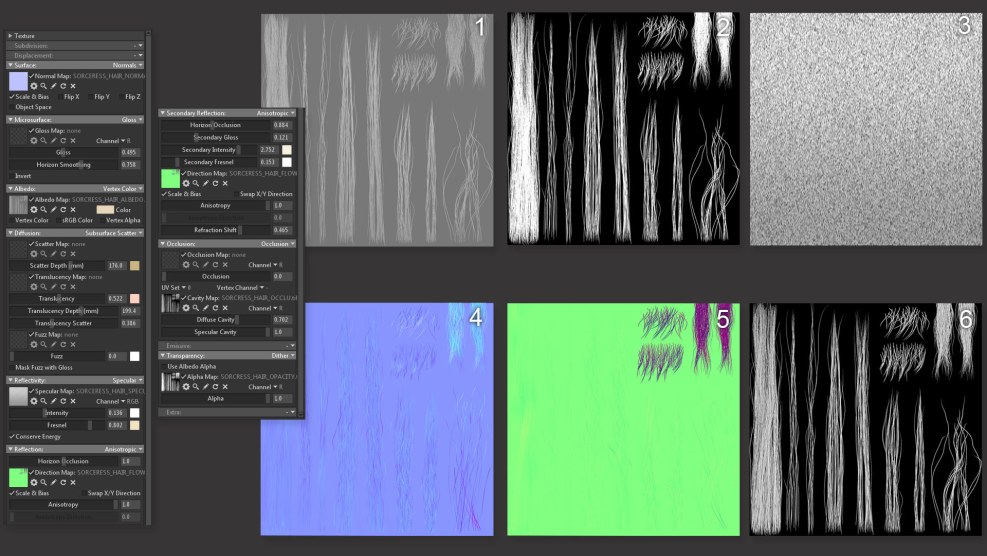Image resolution: width=987 pixels, height=556 pixels.
Task: Click pencil edit icon under the Gloss Map
Action: pyautogui.click(x=53, y=140)
